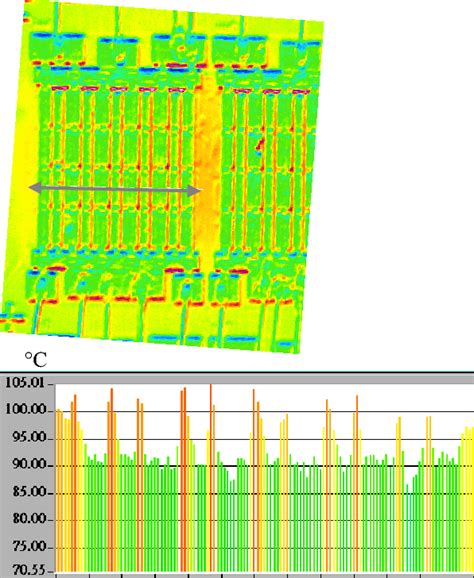Click the 80.00 axis label

pos(29,519)
